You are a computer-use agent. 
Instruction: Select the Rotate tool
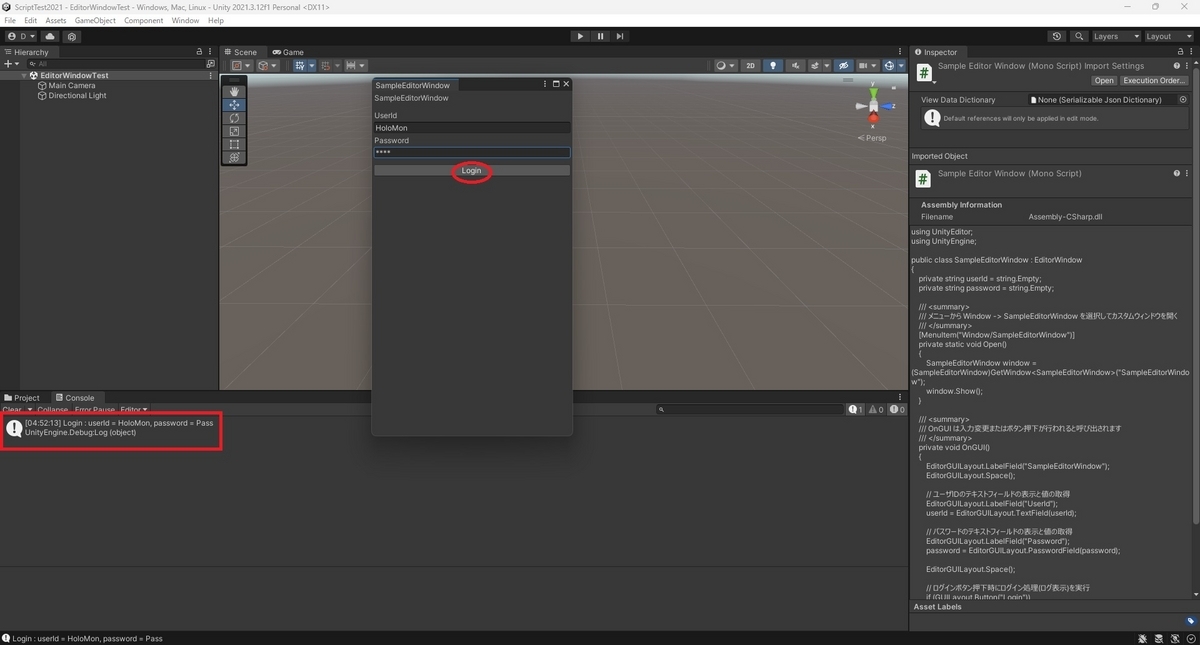[x=234, y=119]
